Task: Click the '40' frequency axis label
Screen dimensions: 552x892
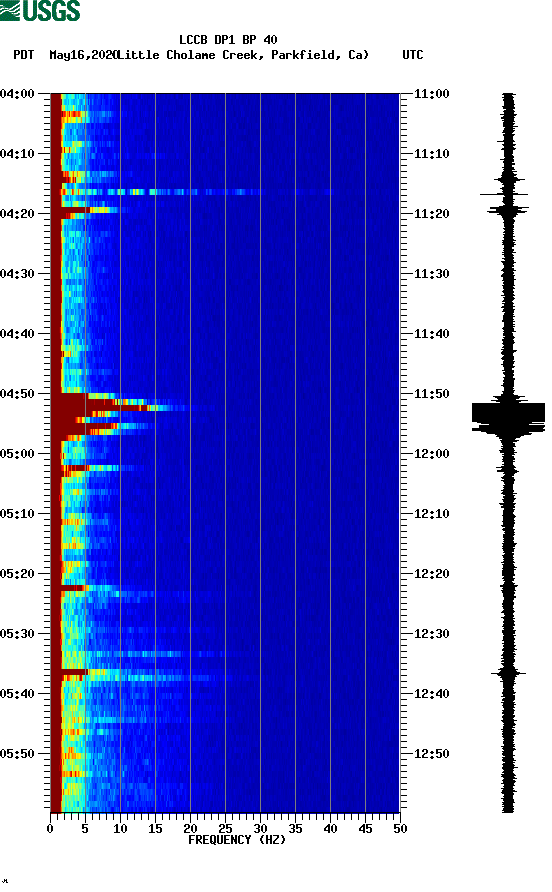Action: click(330, 829)
